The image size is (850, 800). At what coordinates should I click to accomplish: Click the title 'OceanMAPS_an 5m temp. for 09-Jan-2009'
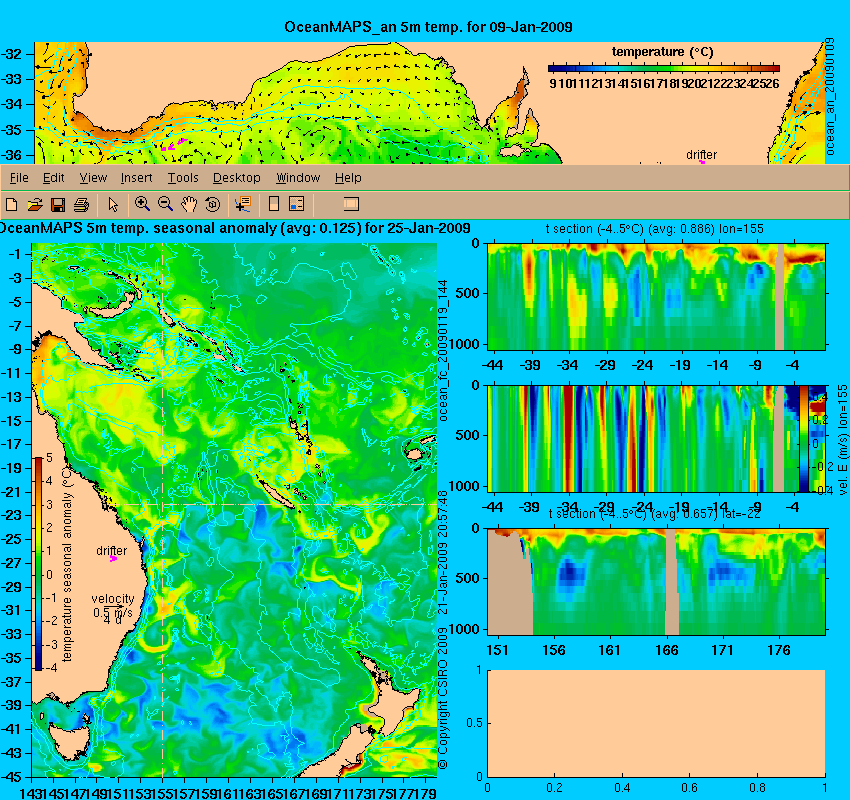tap(428, 27)
